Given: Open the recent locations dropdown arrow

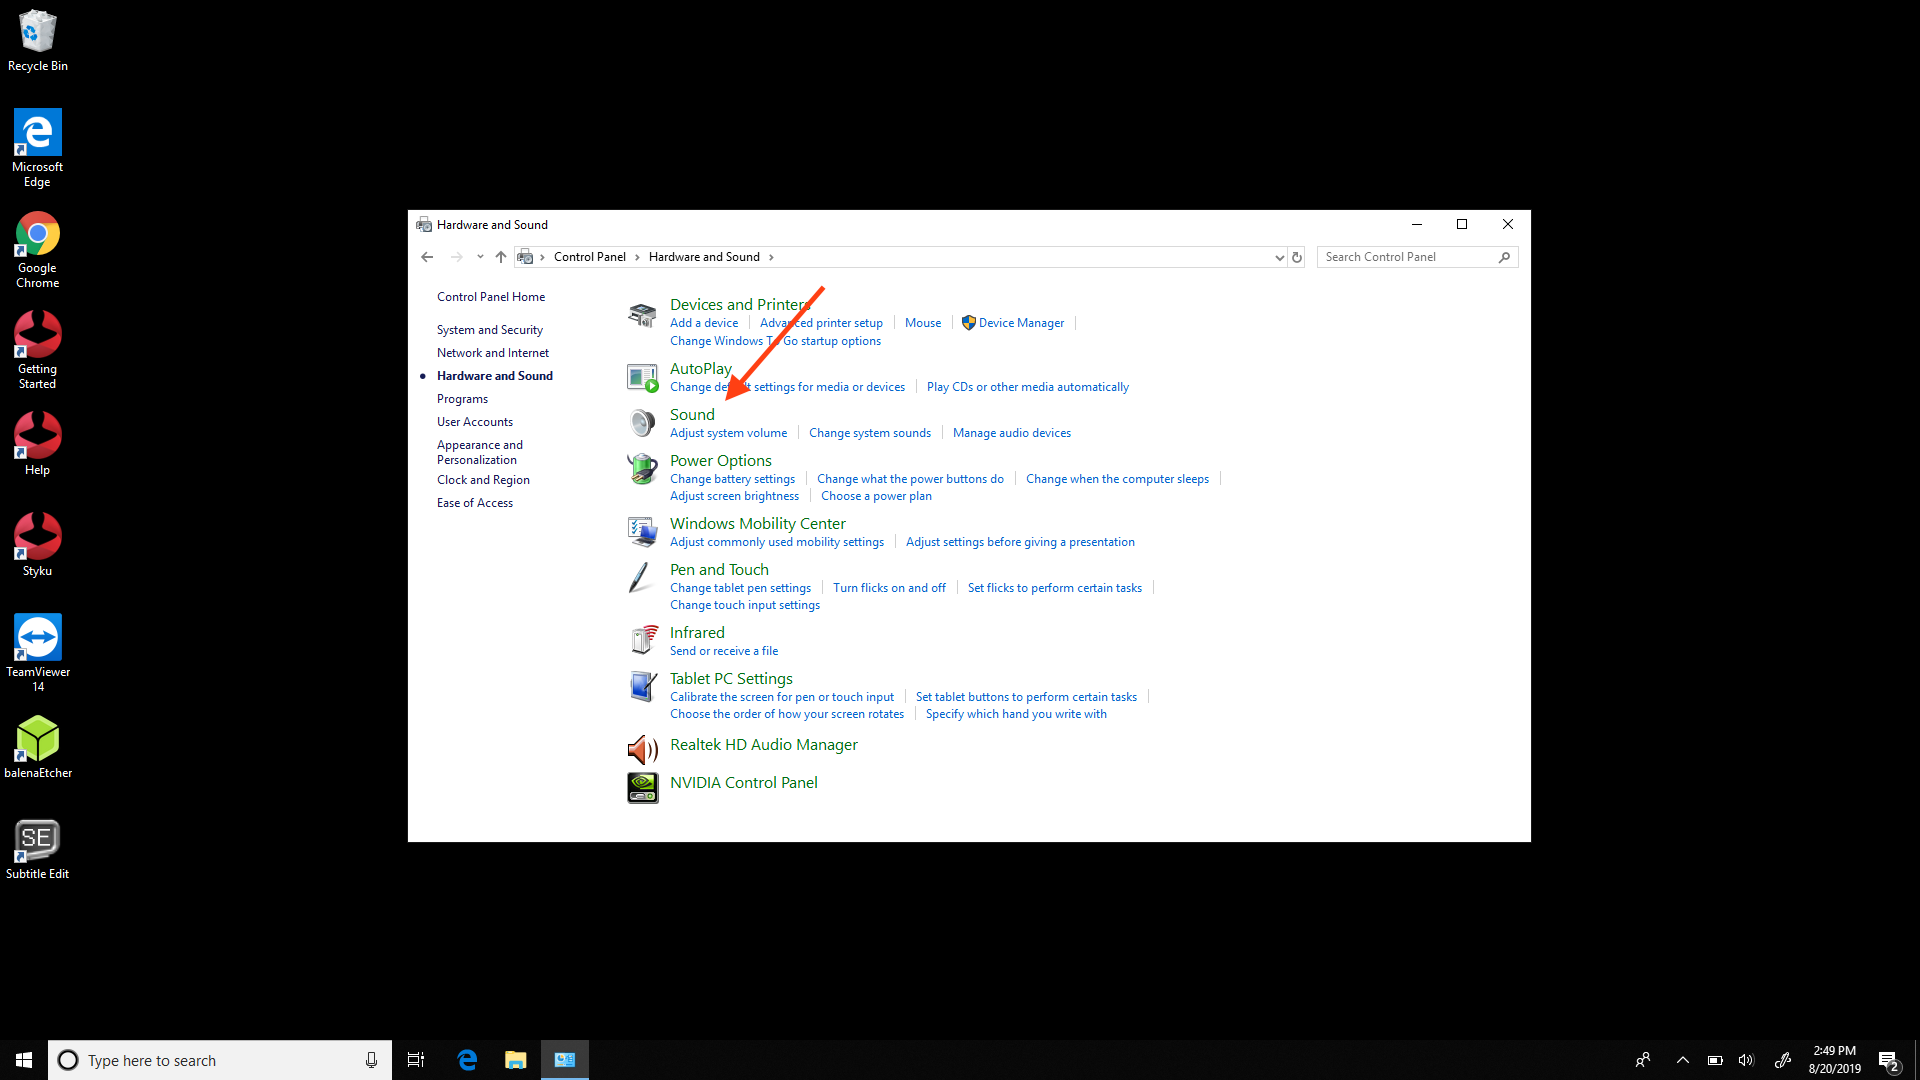Looking at the screenshot, I should point(480,257).
